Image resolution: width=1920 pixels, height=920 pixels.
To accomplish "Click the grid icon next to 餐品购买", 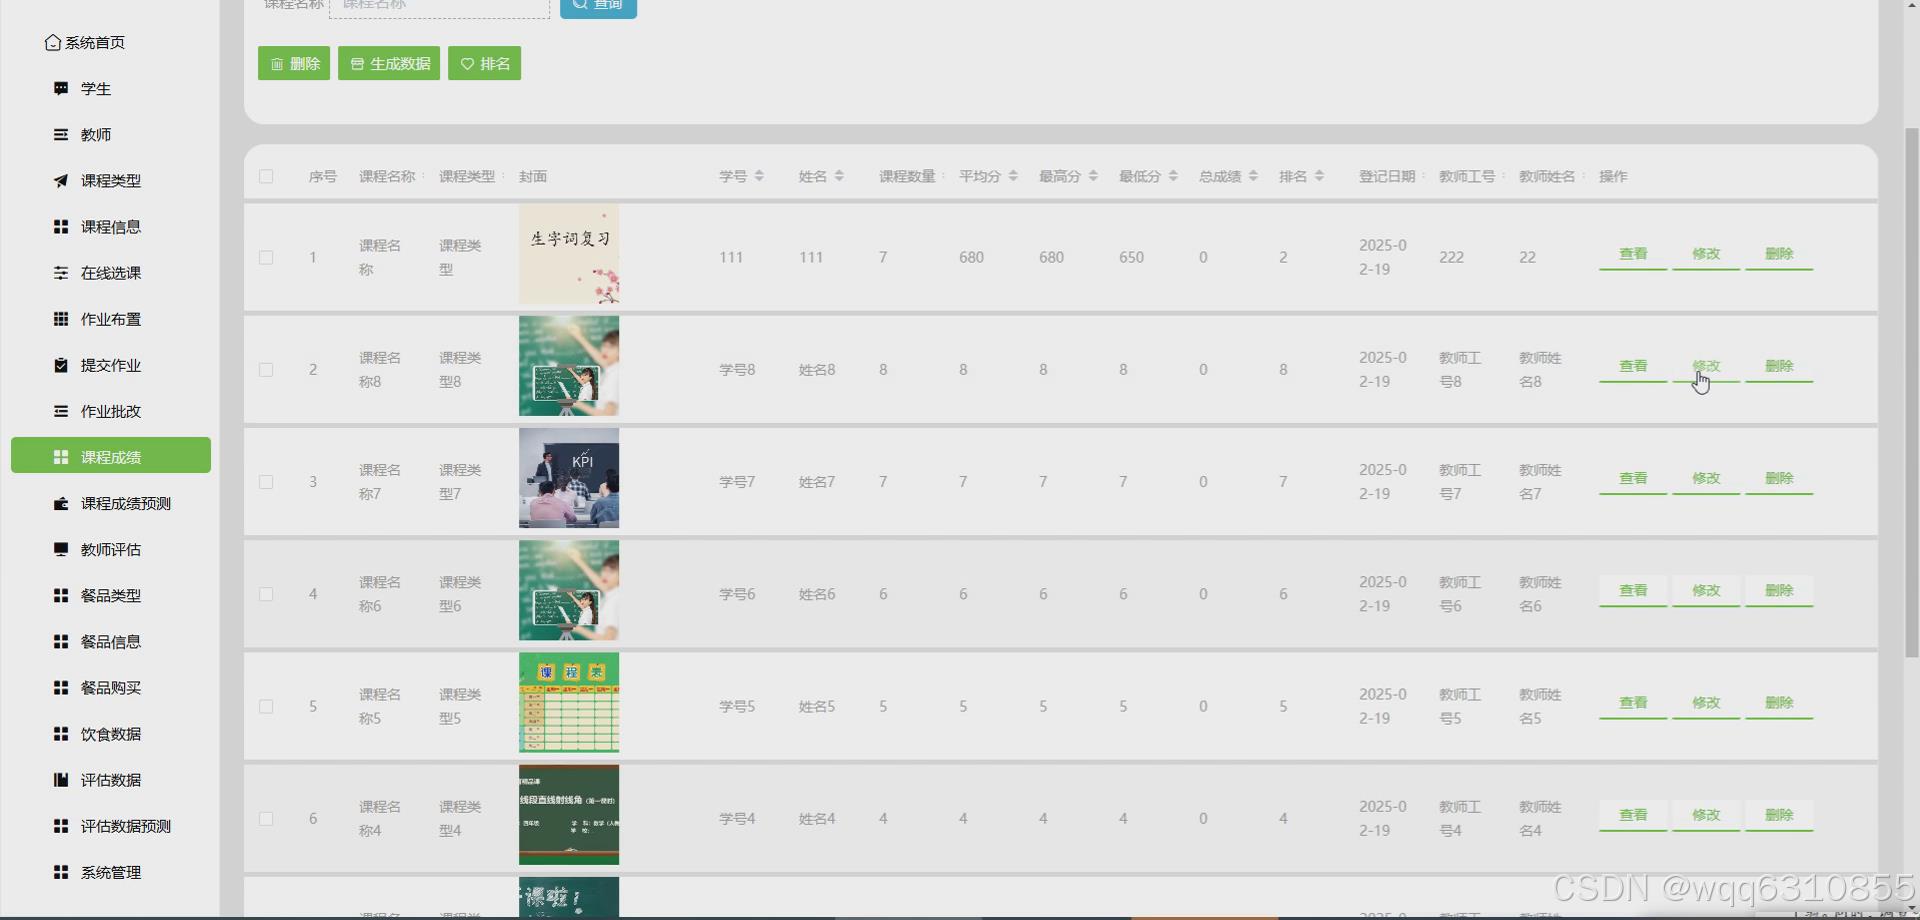I will point(61,687).
